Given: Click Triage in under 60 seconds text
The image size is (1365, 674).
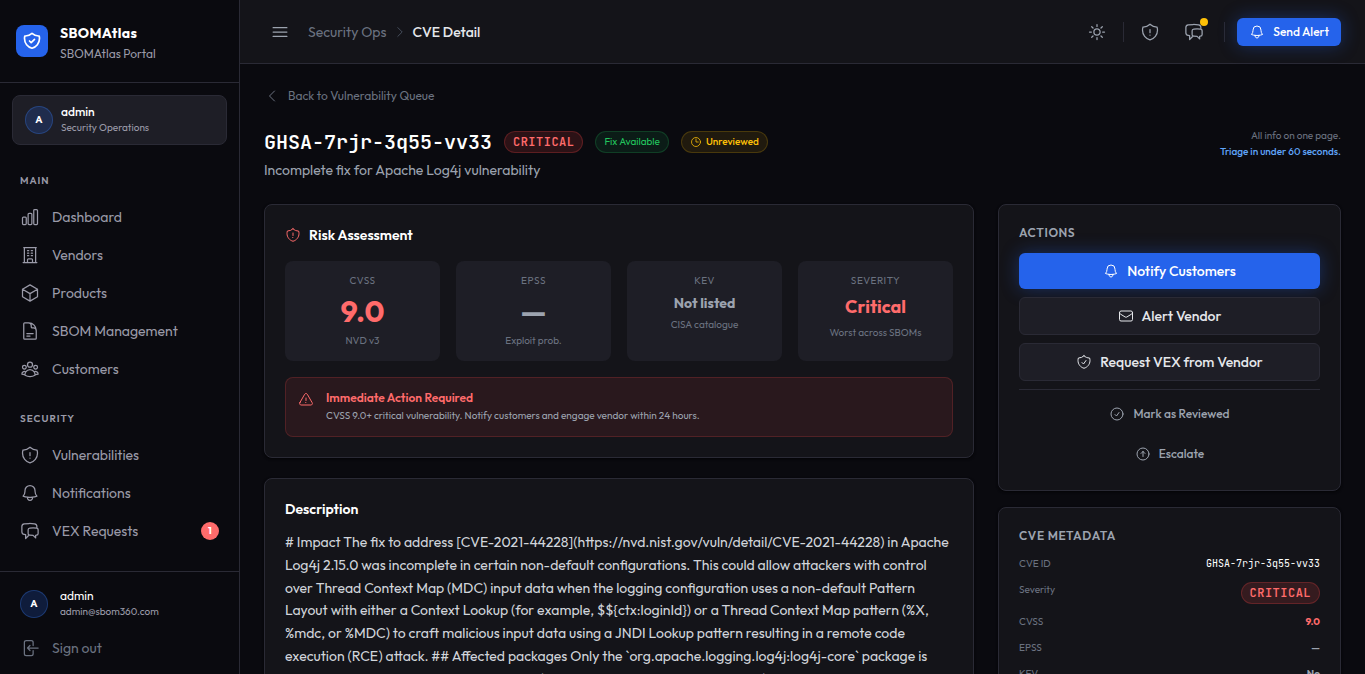Looking at the screenshot, I should pos(1280,152).
